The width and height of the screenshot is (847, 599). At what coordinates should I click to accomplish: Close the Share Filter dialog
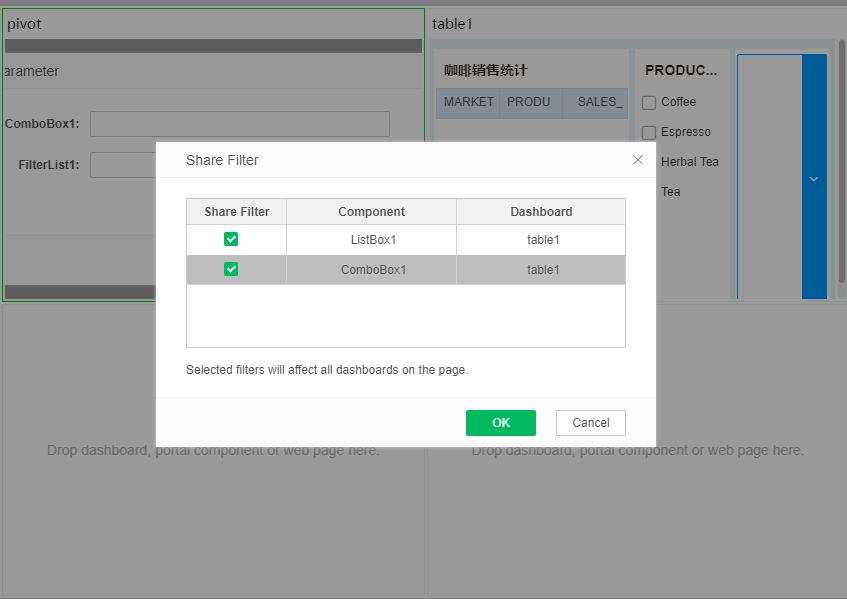638,160
